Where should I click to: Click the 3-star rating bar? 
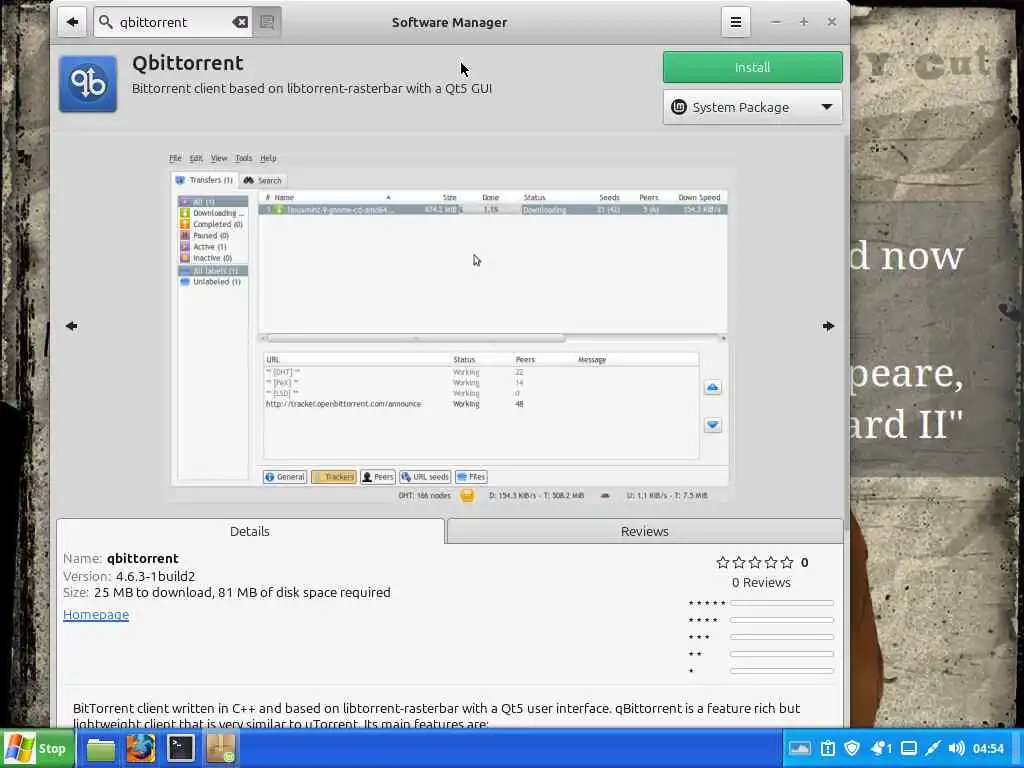pos(782,637)
